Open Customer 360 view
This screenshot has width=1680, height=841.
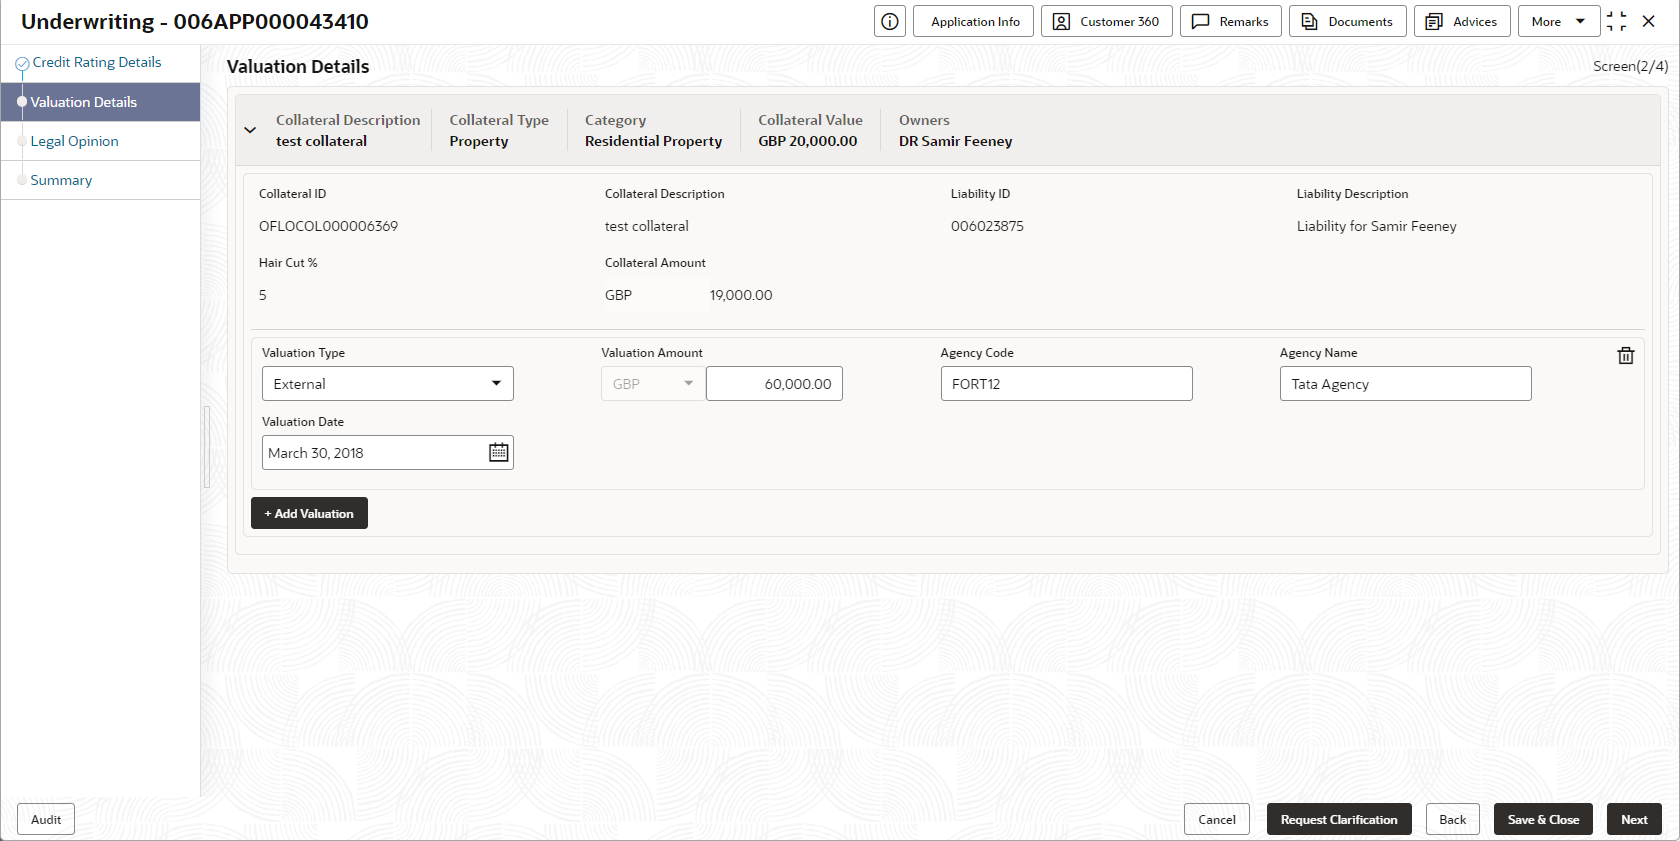(1107, 21)
